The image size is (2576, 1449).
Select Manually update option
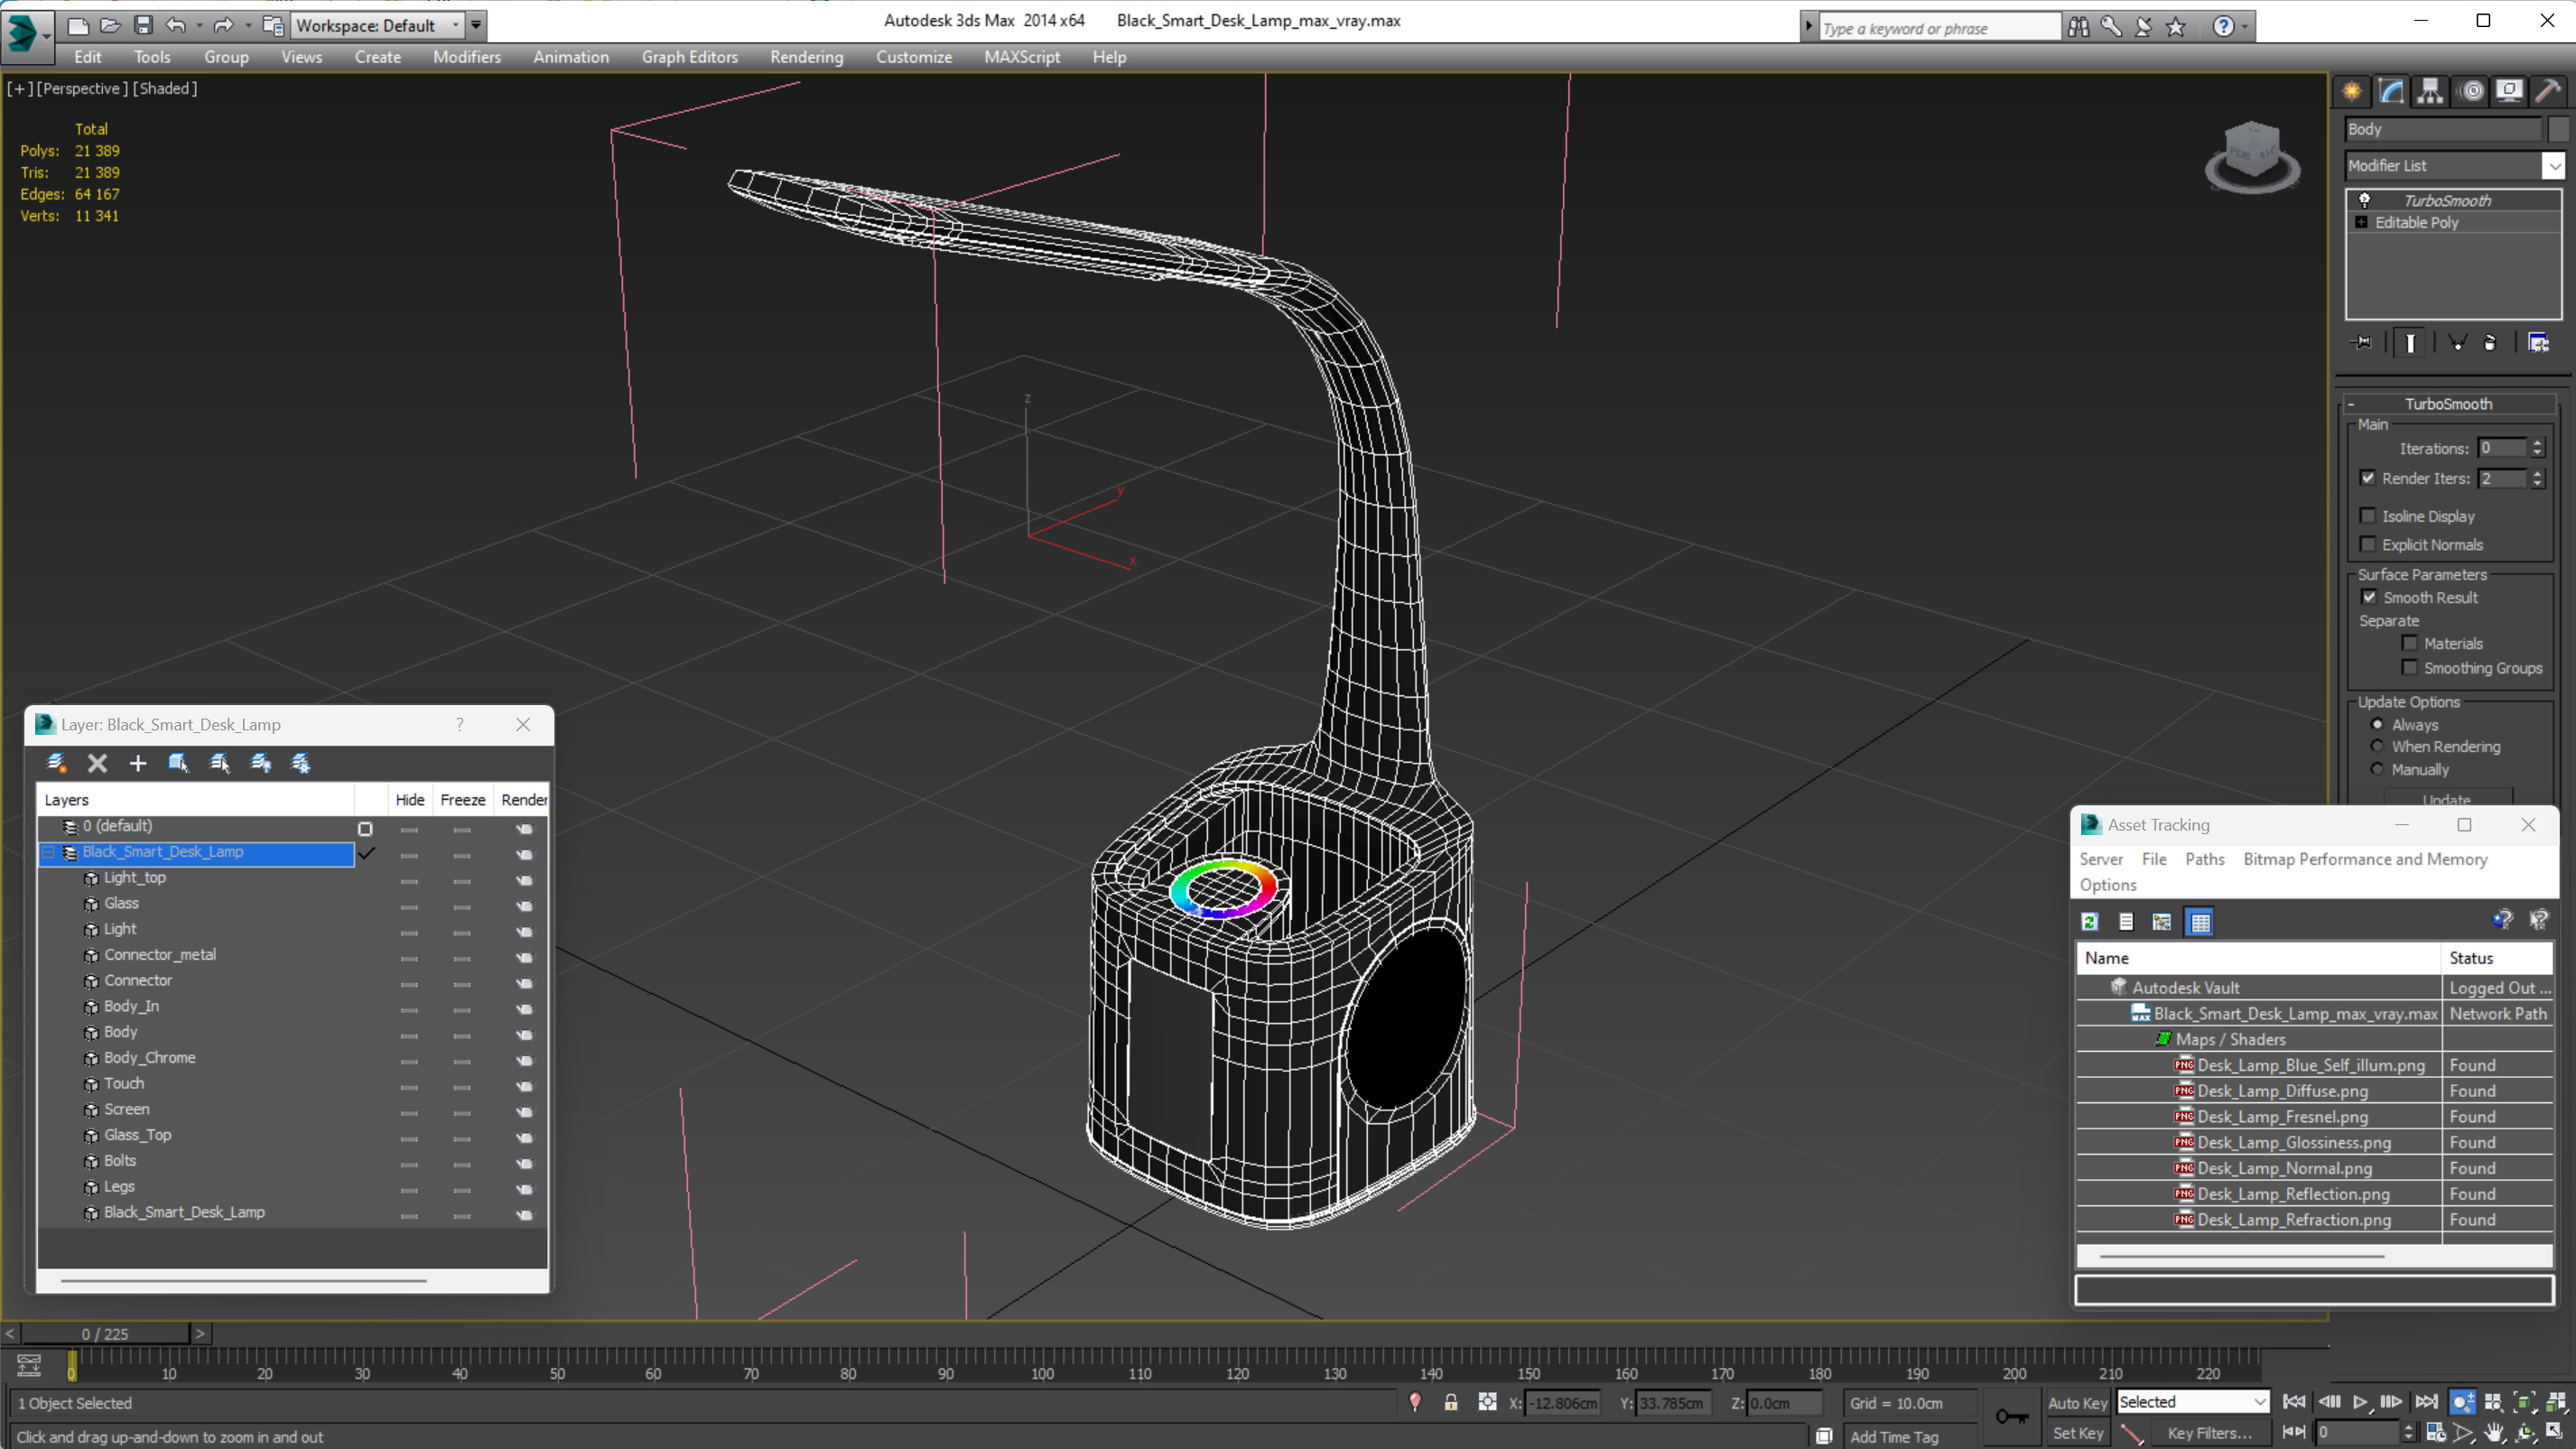tap(2377, 769)
